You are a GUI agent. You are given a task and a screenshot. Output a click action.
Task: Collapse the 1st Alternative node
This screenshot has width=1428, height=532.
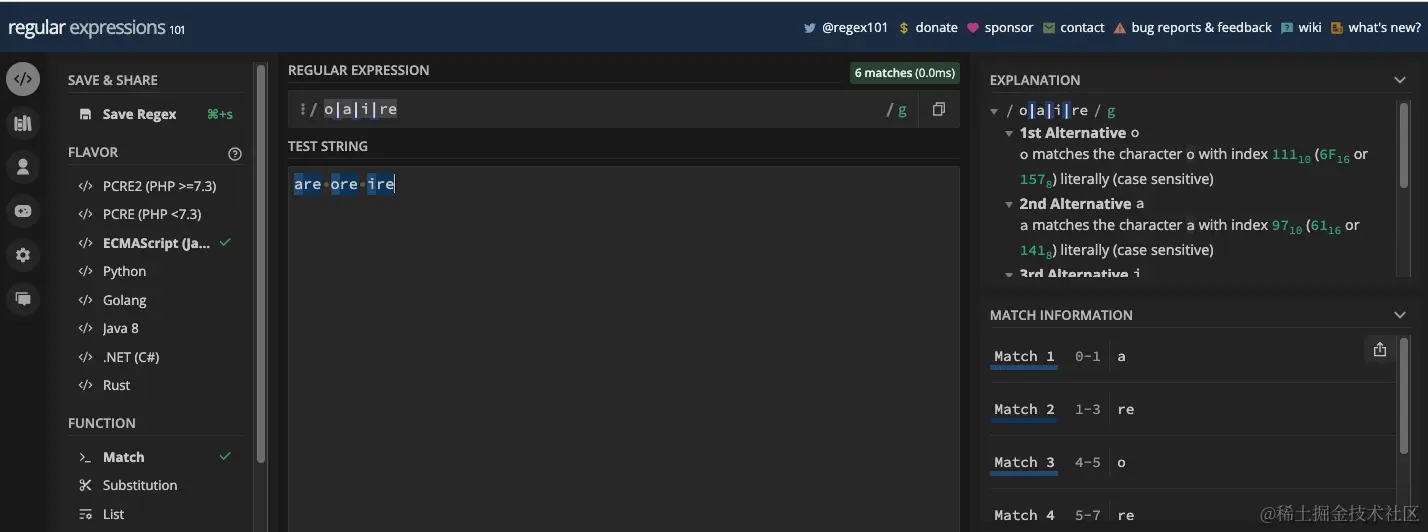(1009, 133)
